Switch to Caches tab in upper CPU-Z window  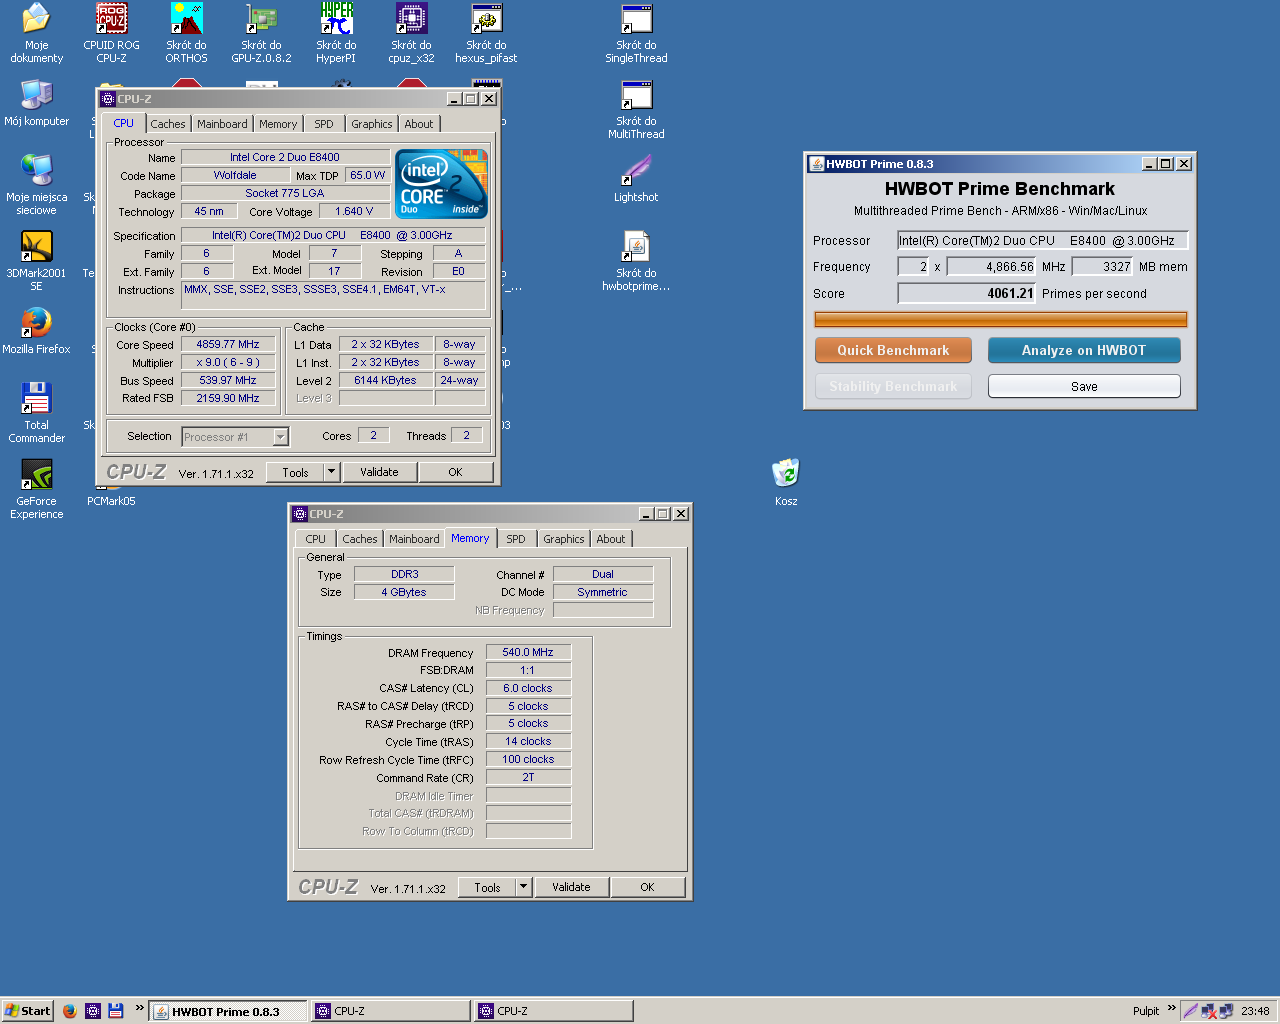pyautogui.click(x=168, y=124)
